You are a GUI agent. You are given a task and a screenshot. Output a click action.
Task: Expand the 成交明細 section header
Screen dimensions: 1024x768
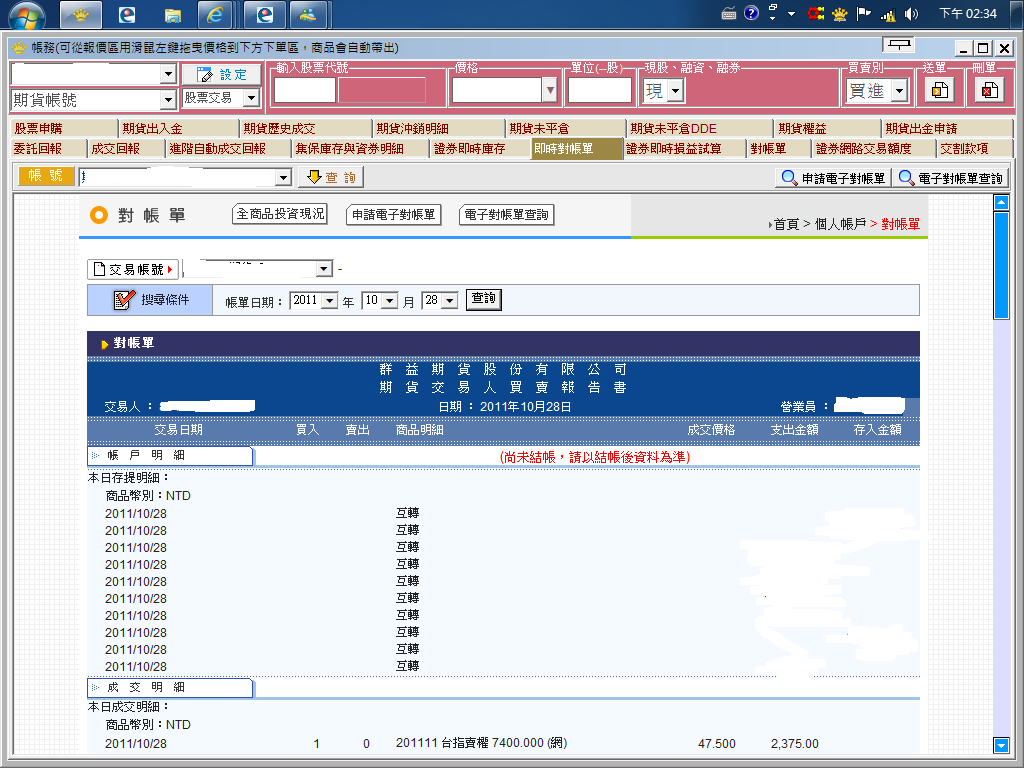[170, 688]
